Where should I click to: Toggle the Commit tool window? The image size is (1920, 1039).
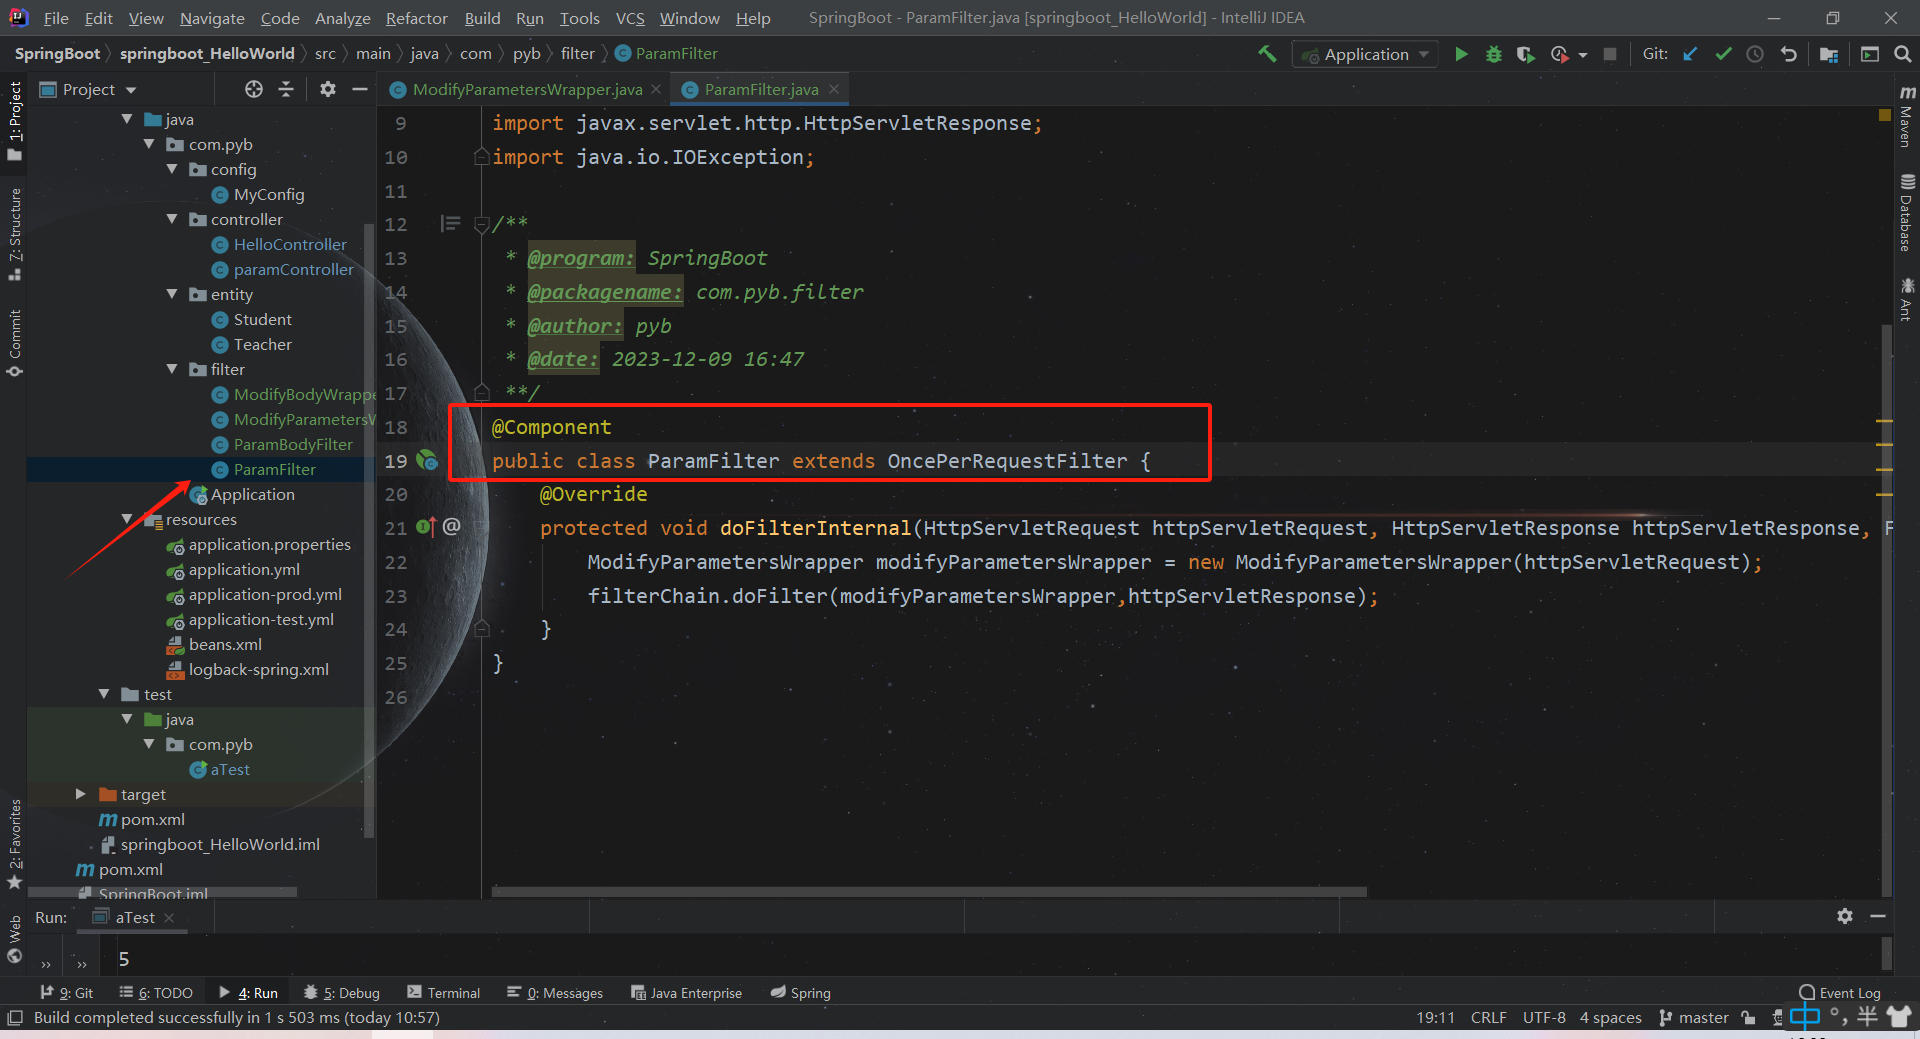[x=14, y=342]
